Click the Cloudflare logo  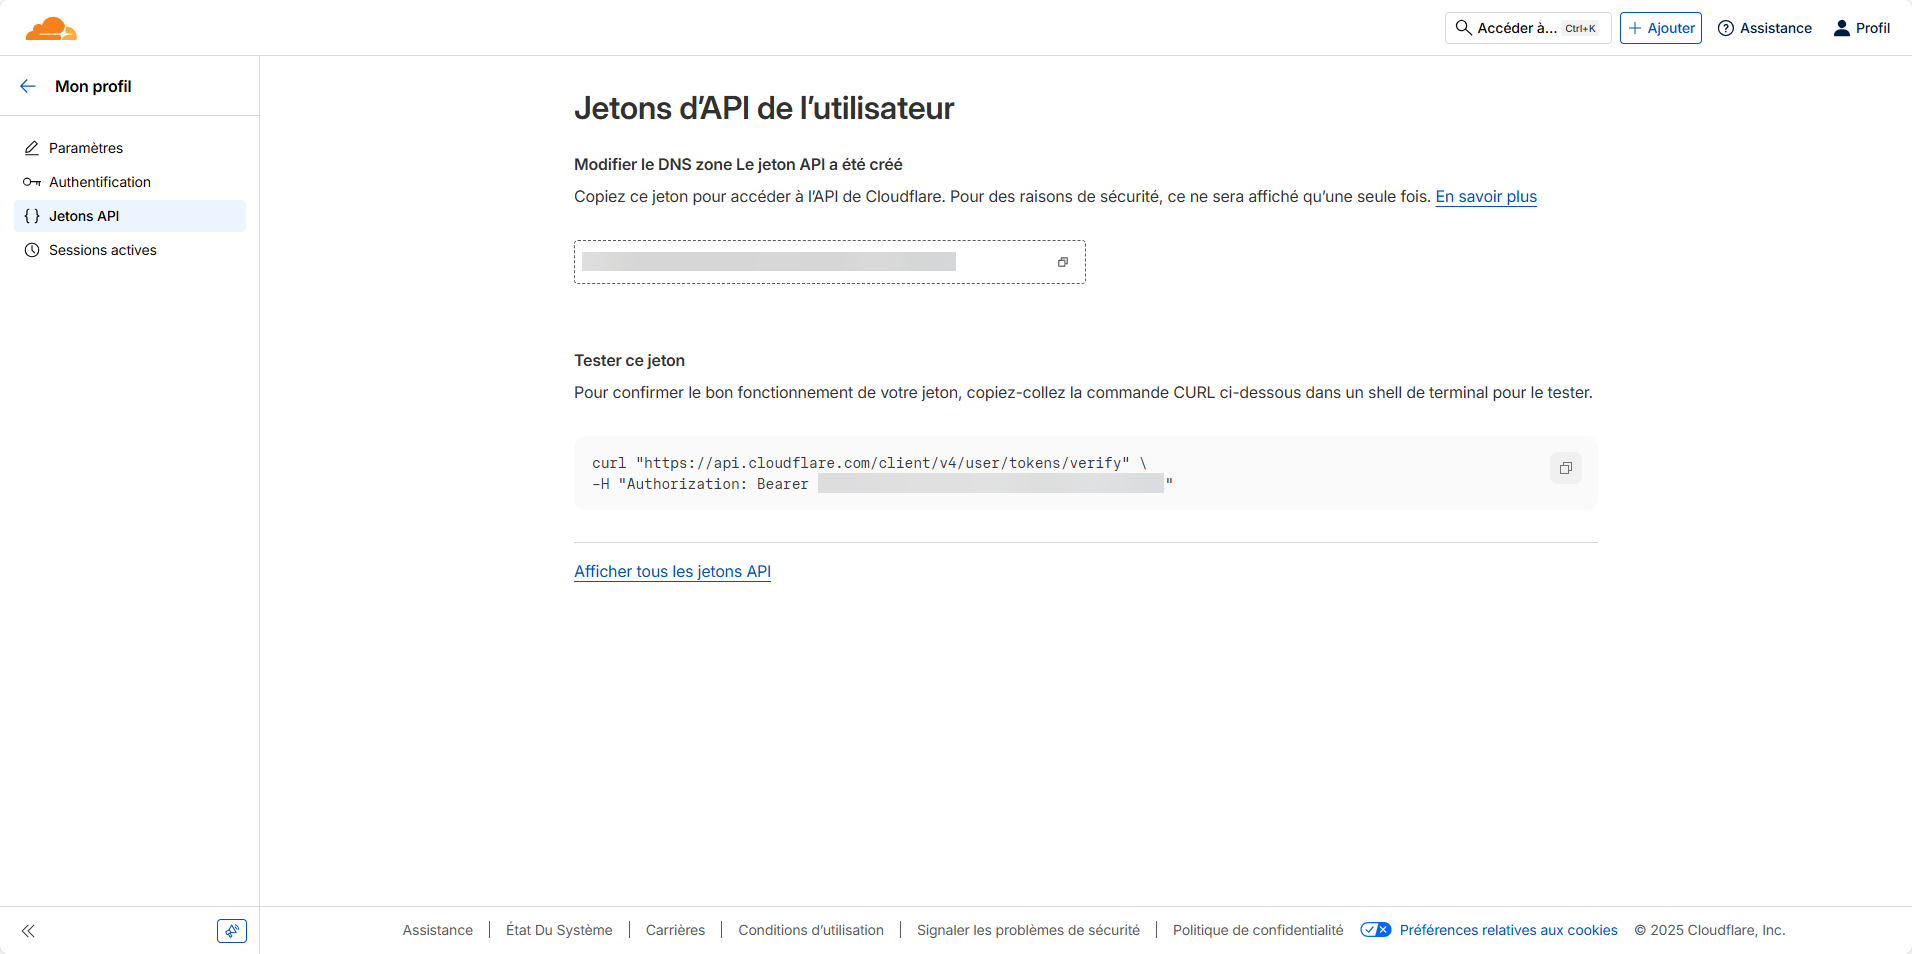click(x=51, y=29)
